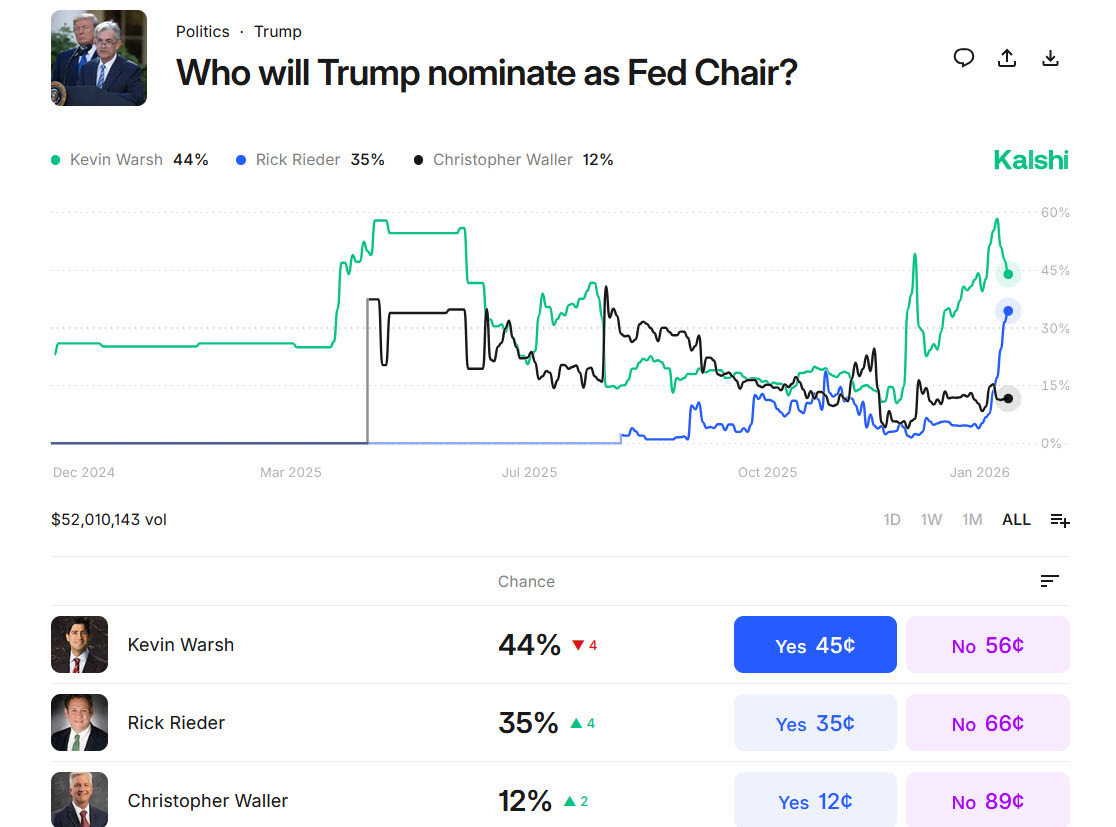Click the sort icon above candidate rows
The width and height of the screenshot is (1116, 827).
tap(1048, 580)
